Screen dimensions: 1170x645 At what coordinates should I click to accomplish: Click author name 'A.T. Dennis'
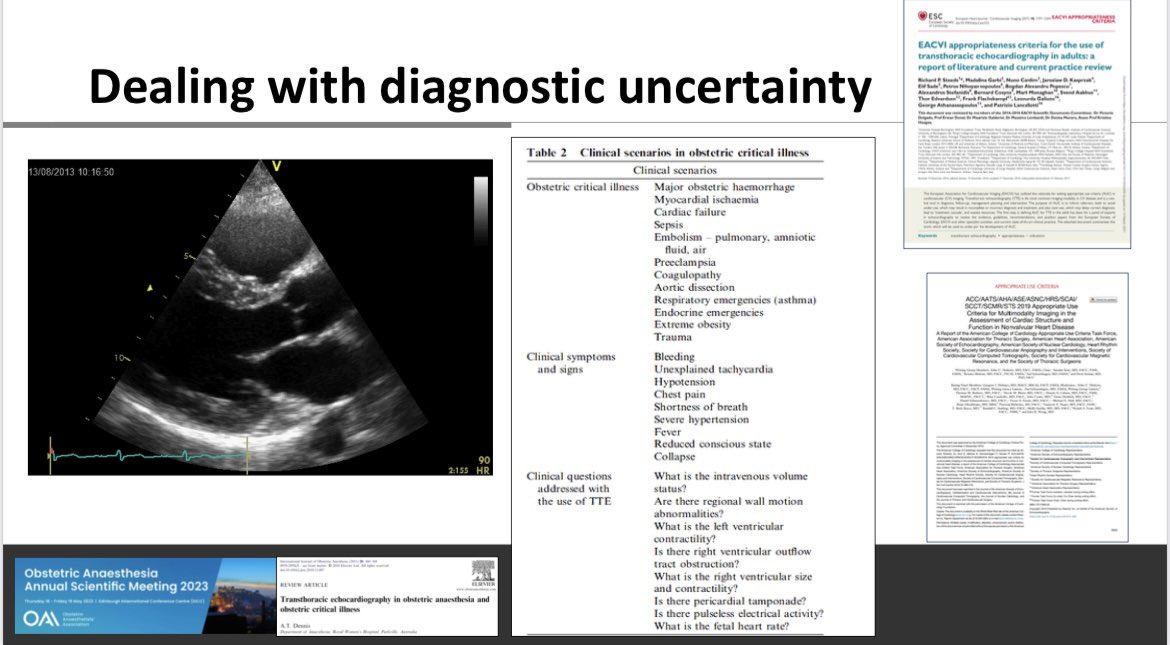pyautogui.click(x=294, y=624)
